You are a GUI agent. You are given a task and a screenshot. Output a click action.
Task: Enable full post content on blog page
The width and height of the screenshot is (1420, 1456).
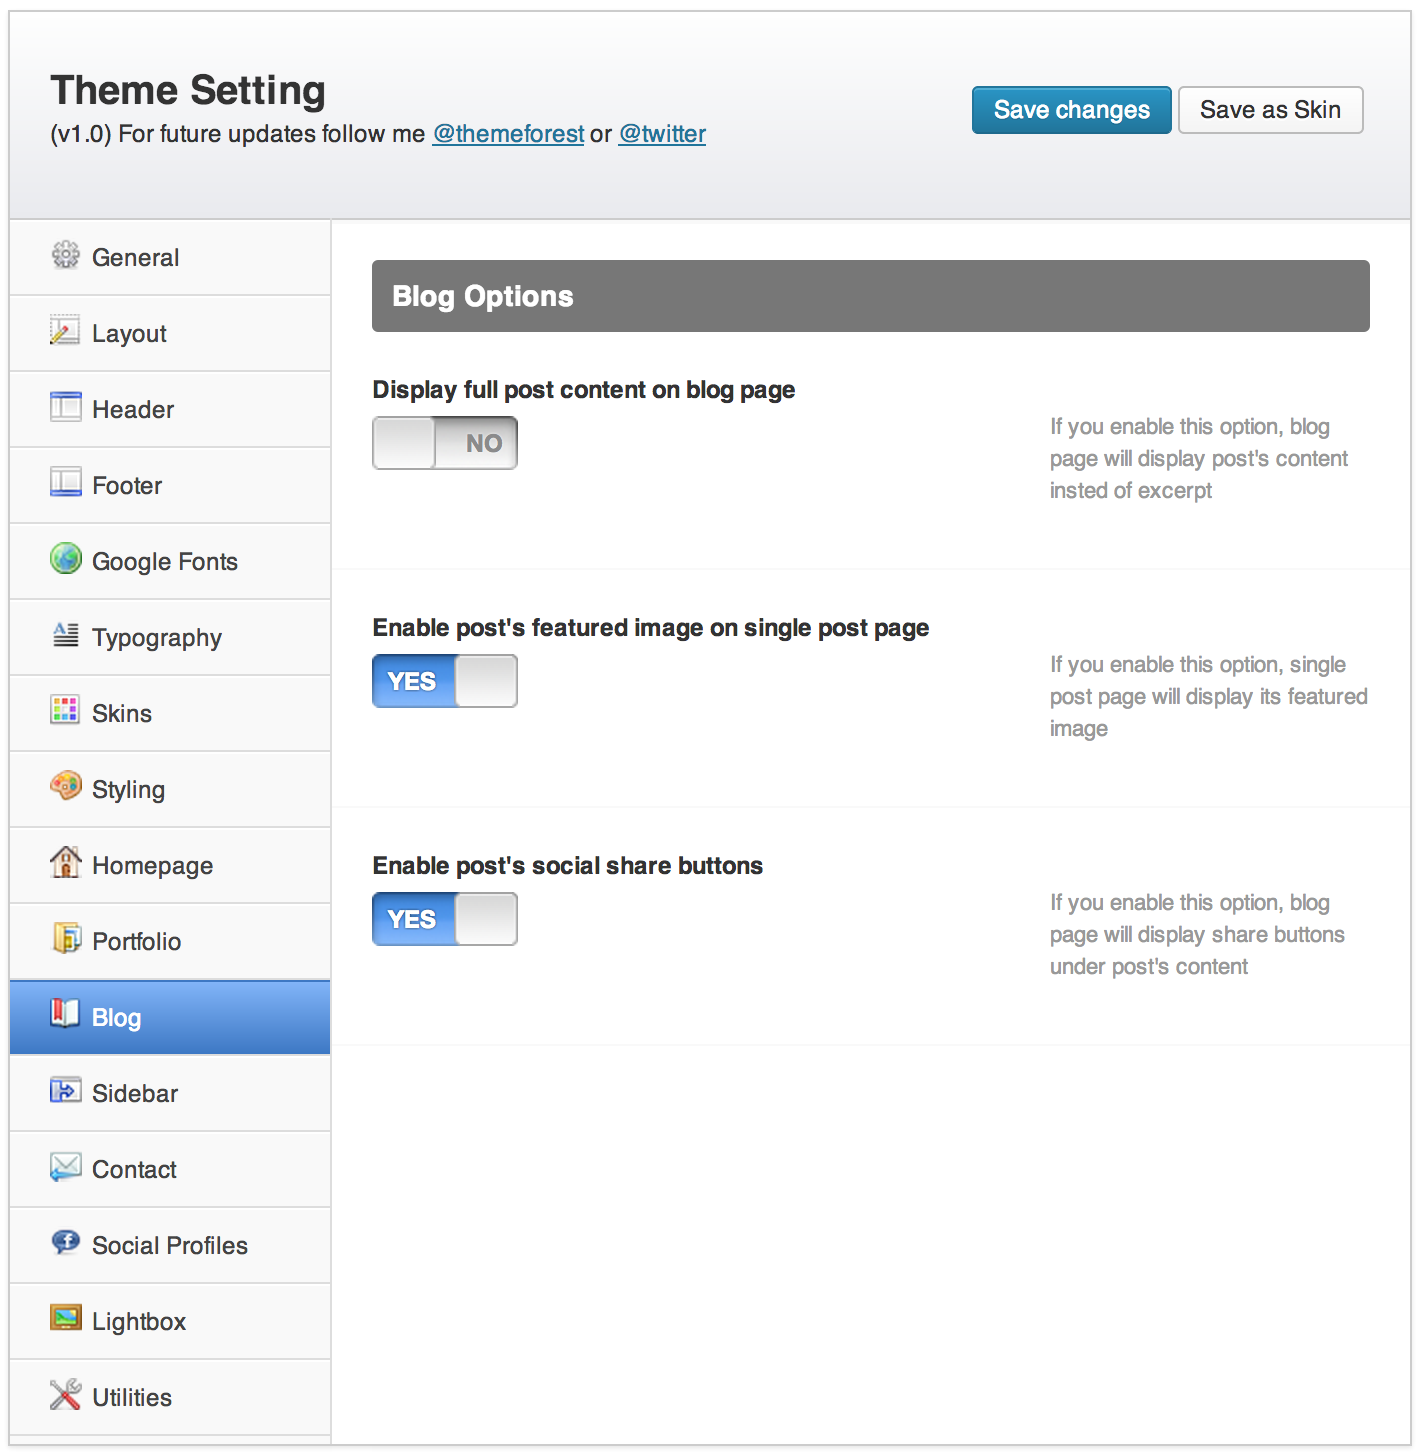(x=445, y=443)
